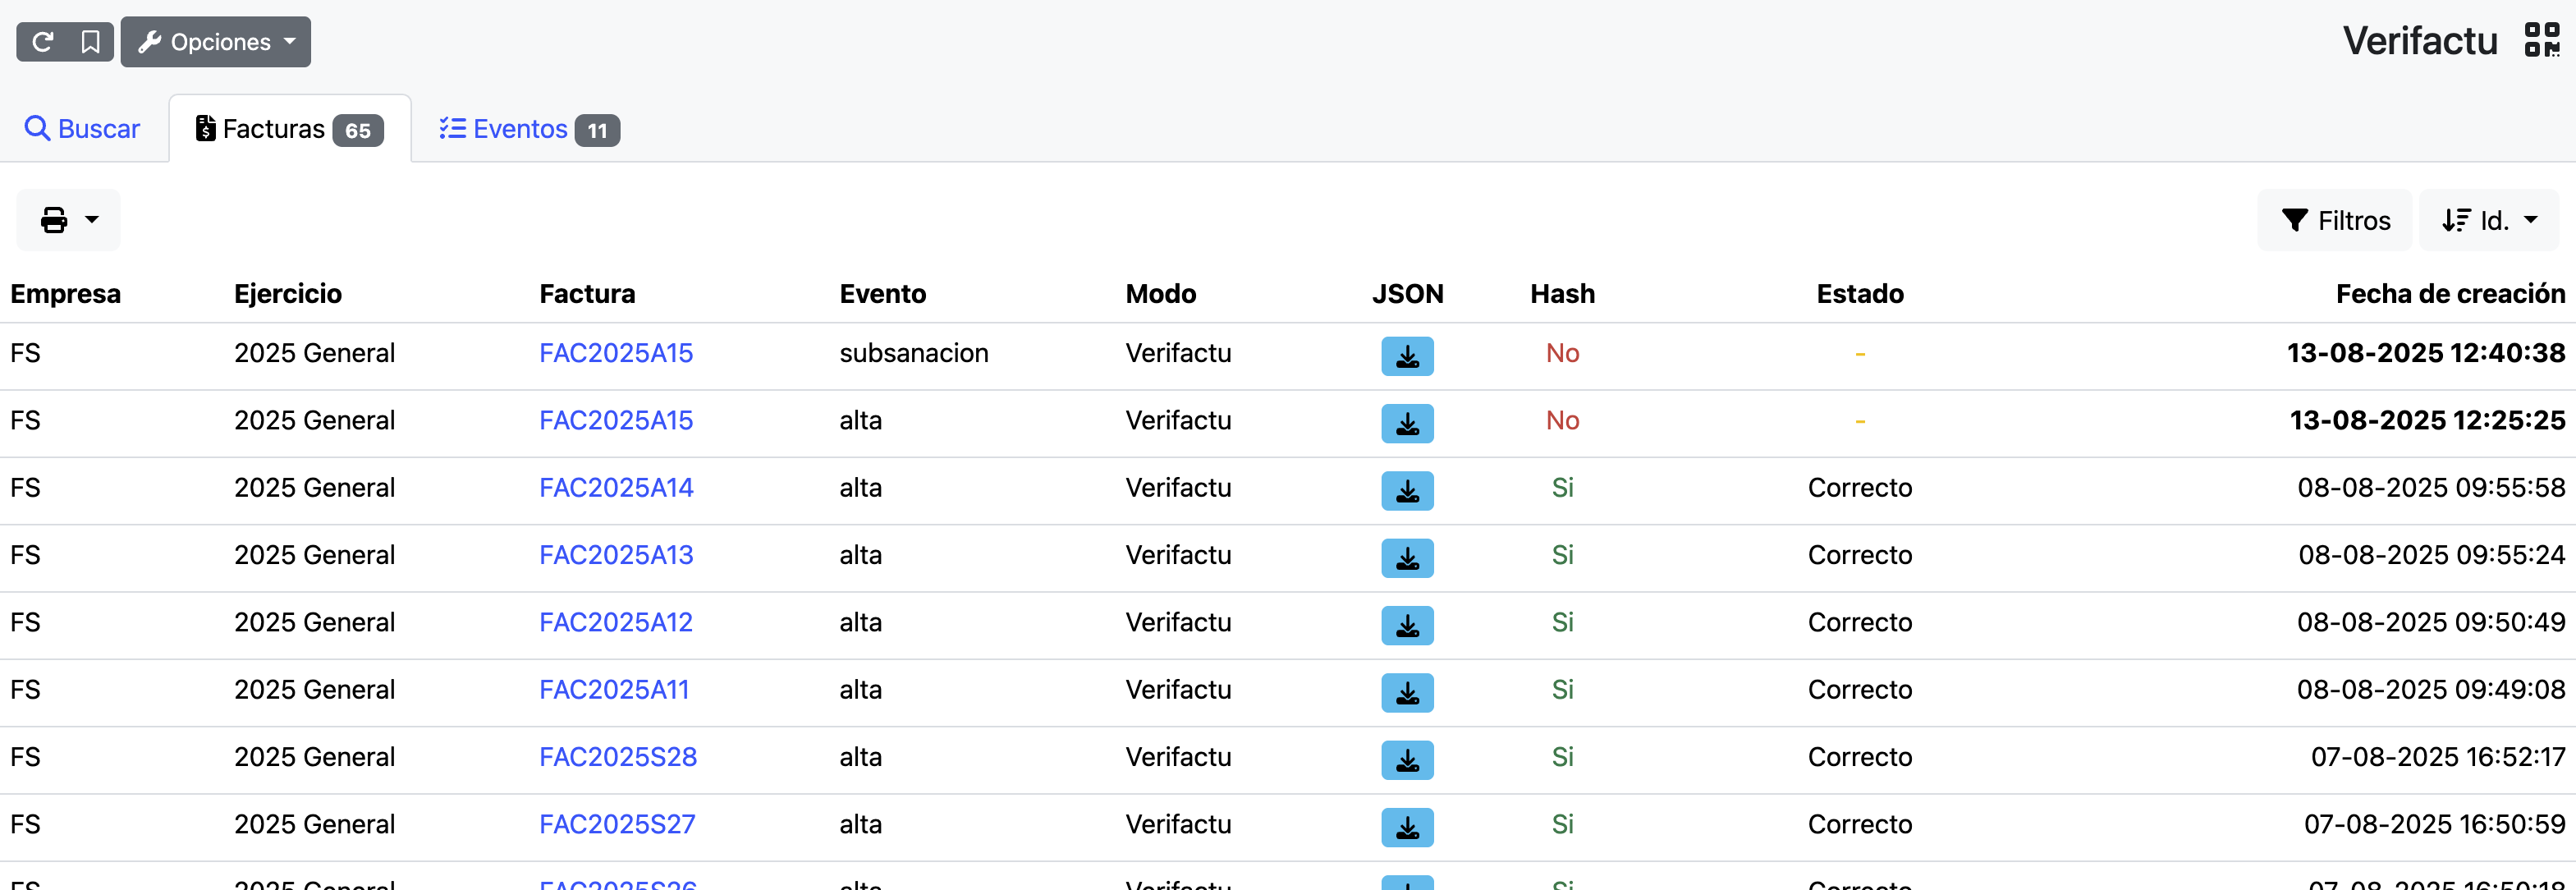Viewport: 2576px width, 890px height.
Task: Open the Filtros panel
Action: coord(2335,220)
